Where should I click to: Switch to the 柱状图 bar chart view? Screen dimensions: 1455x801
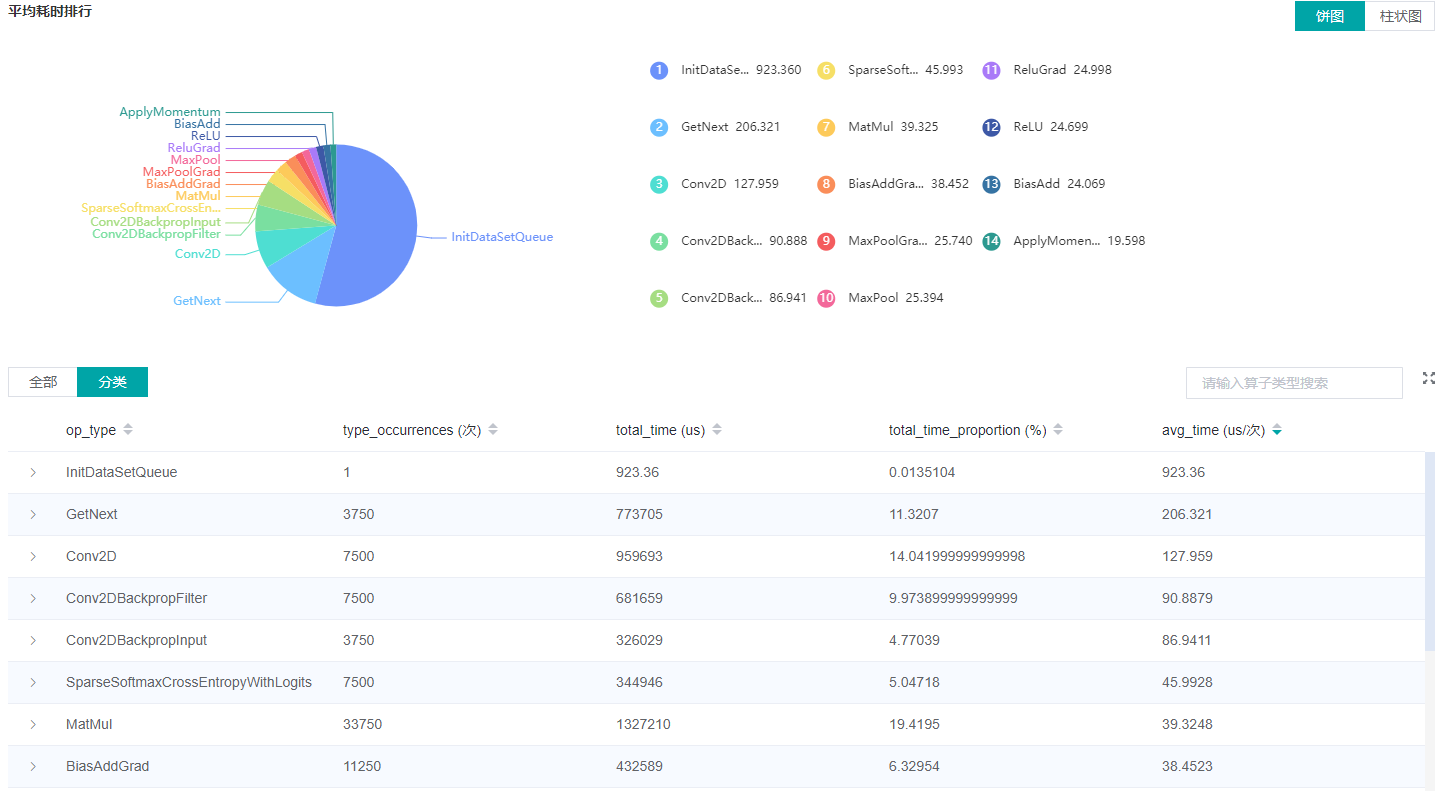click(1399, 16)
